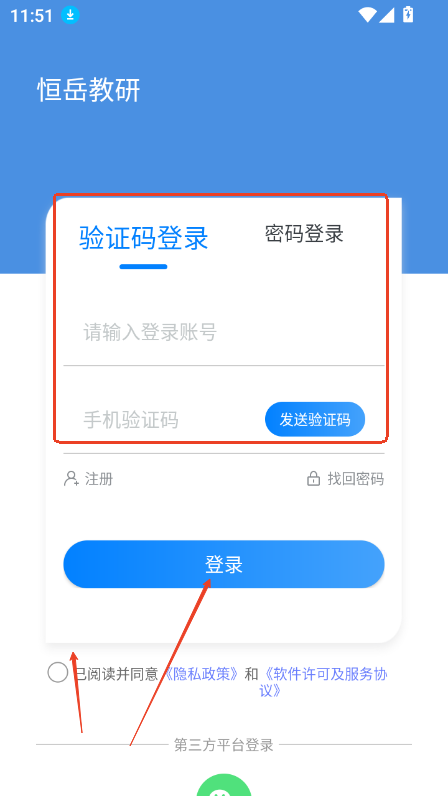Viewport: 448px width, 796px height.
Task: Tap the Wi-Fi status icon
Action: [x=367, y=15]
